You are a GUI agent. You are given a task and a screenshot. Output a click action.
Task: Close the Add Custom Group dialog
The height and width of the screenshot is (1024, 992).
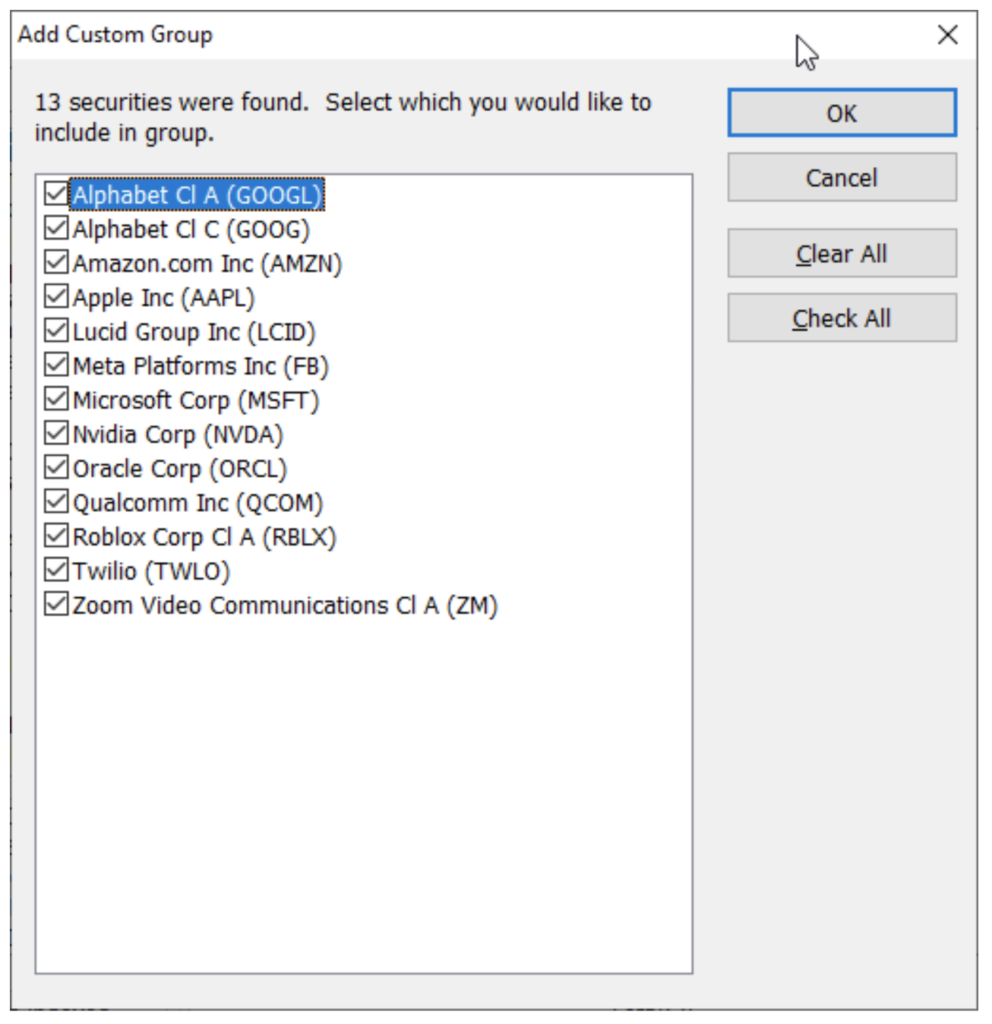point(947,35)
